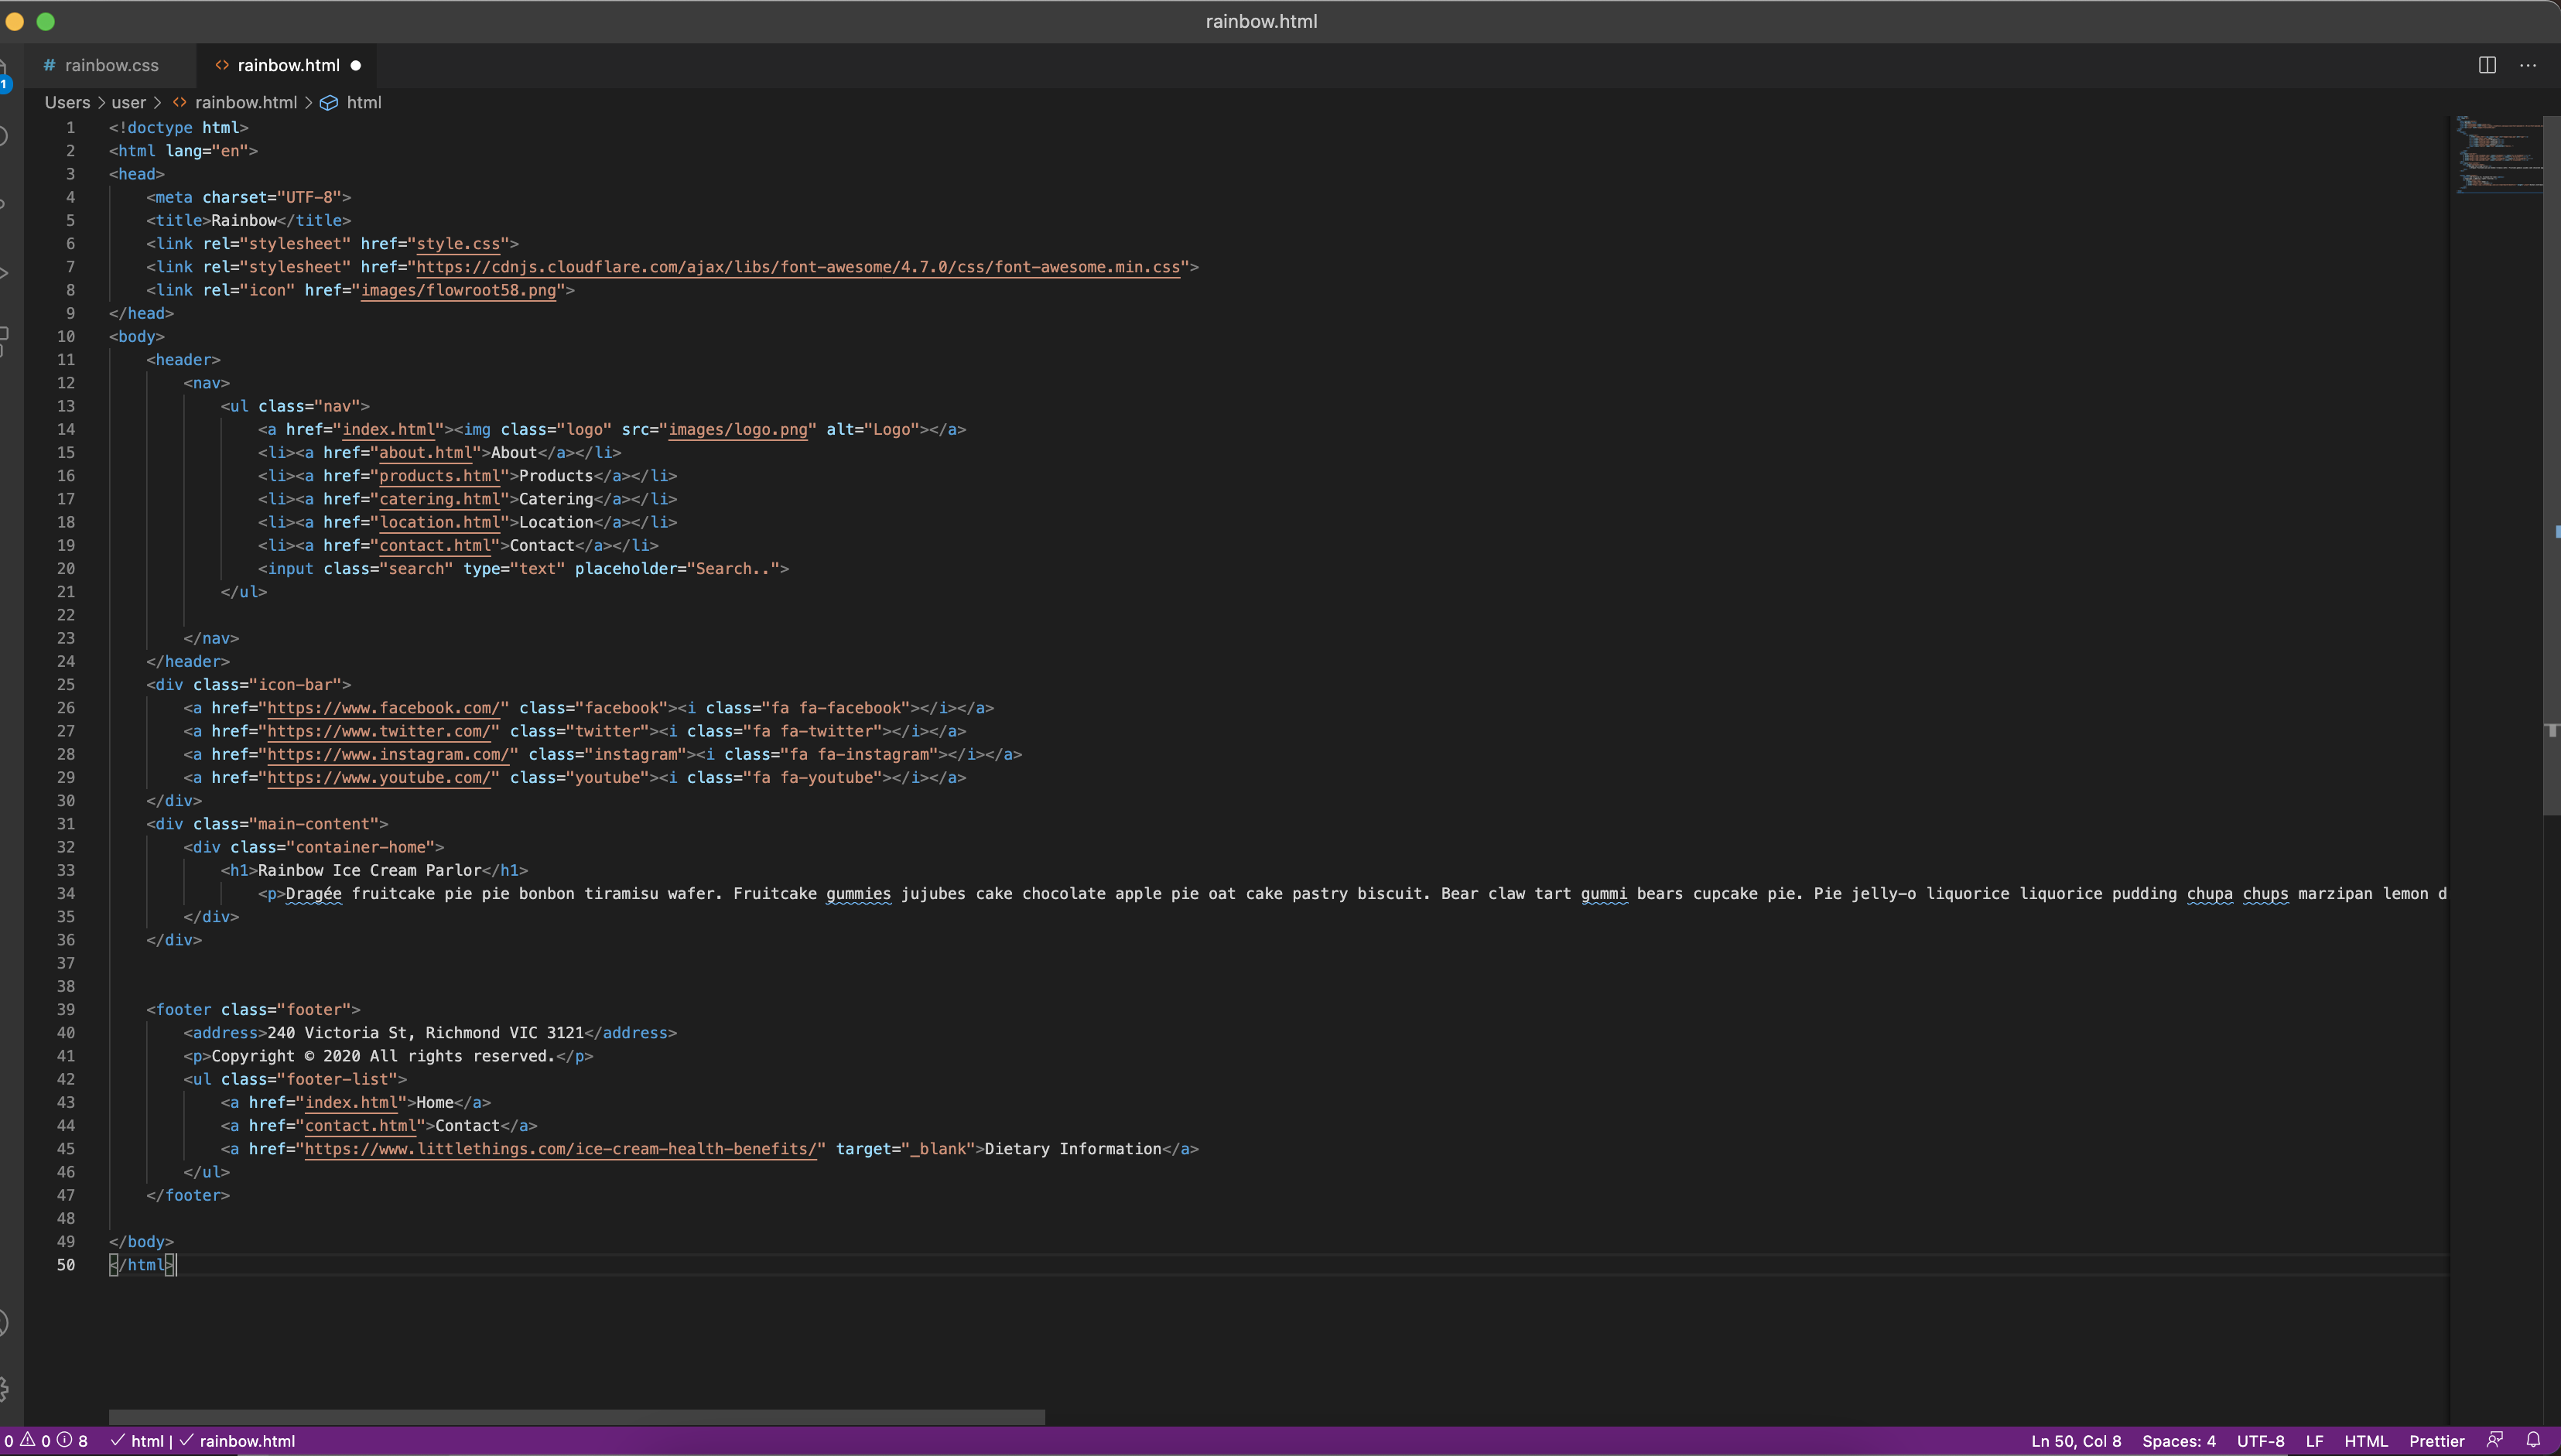Click the Prettier status bar item

pos(2436,1441)
